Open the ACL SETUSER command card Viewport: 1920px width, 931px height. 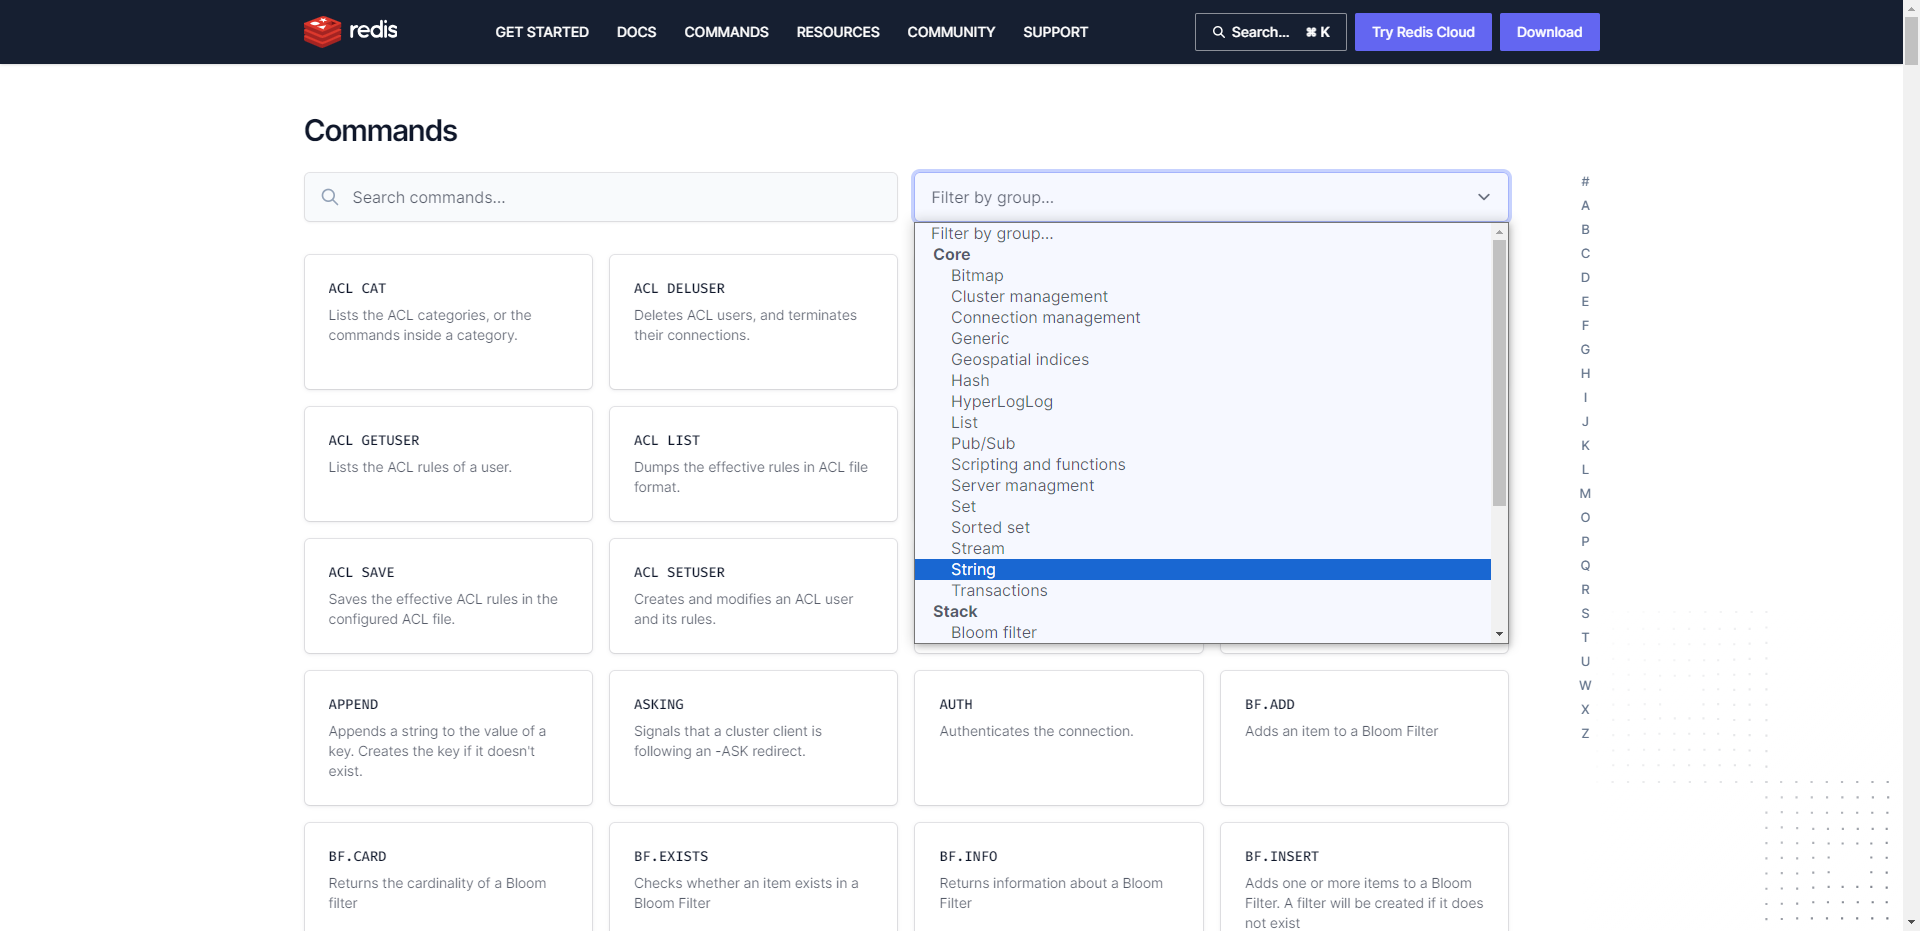pyautogui.click(x=753, y=596)
